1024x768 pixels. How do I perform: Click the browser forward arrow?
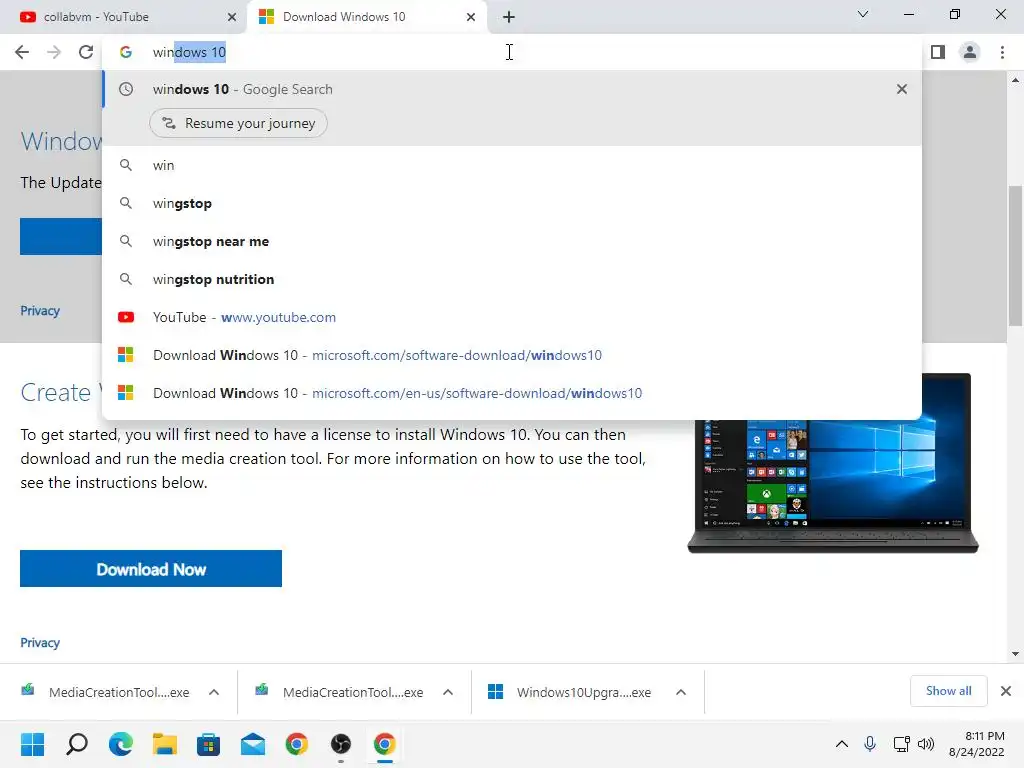(x=54, y=52)
